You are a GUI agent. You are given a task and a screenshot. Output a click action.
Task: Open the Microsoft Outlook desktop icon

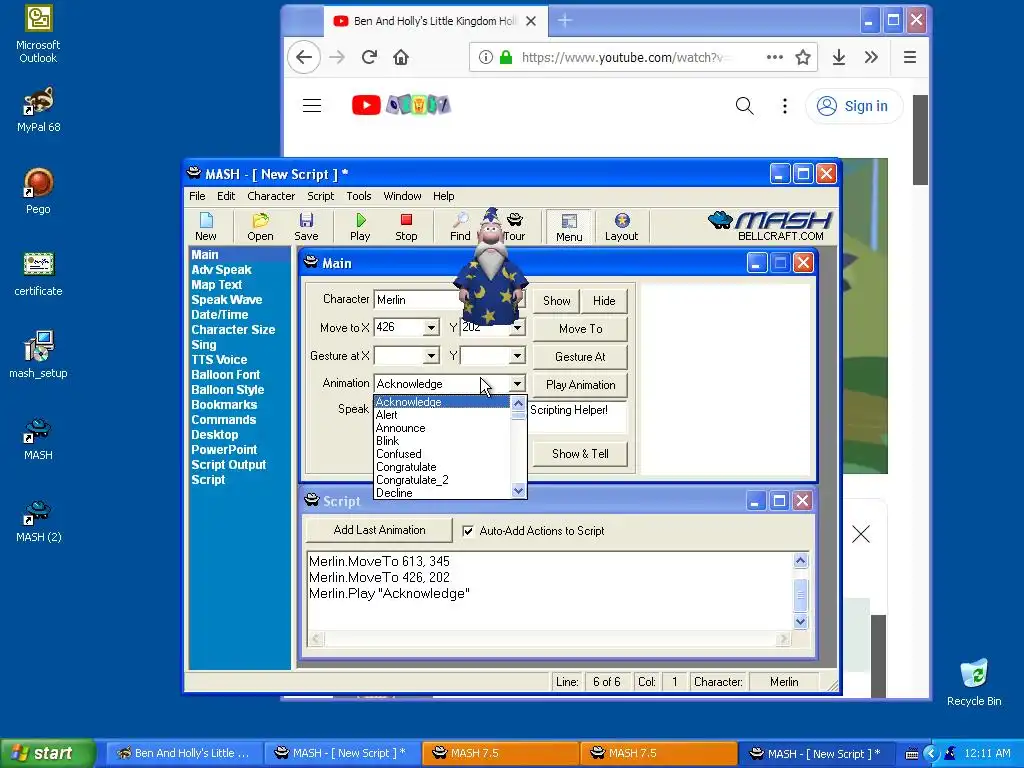pos(38,35)
